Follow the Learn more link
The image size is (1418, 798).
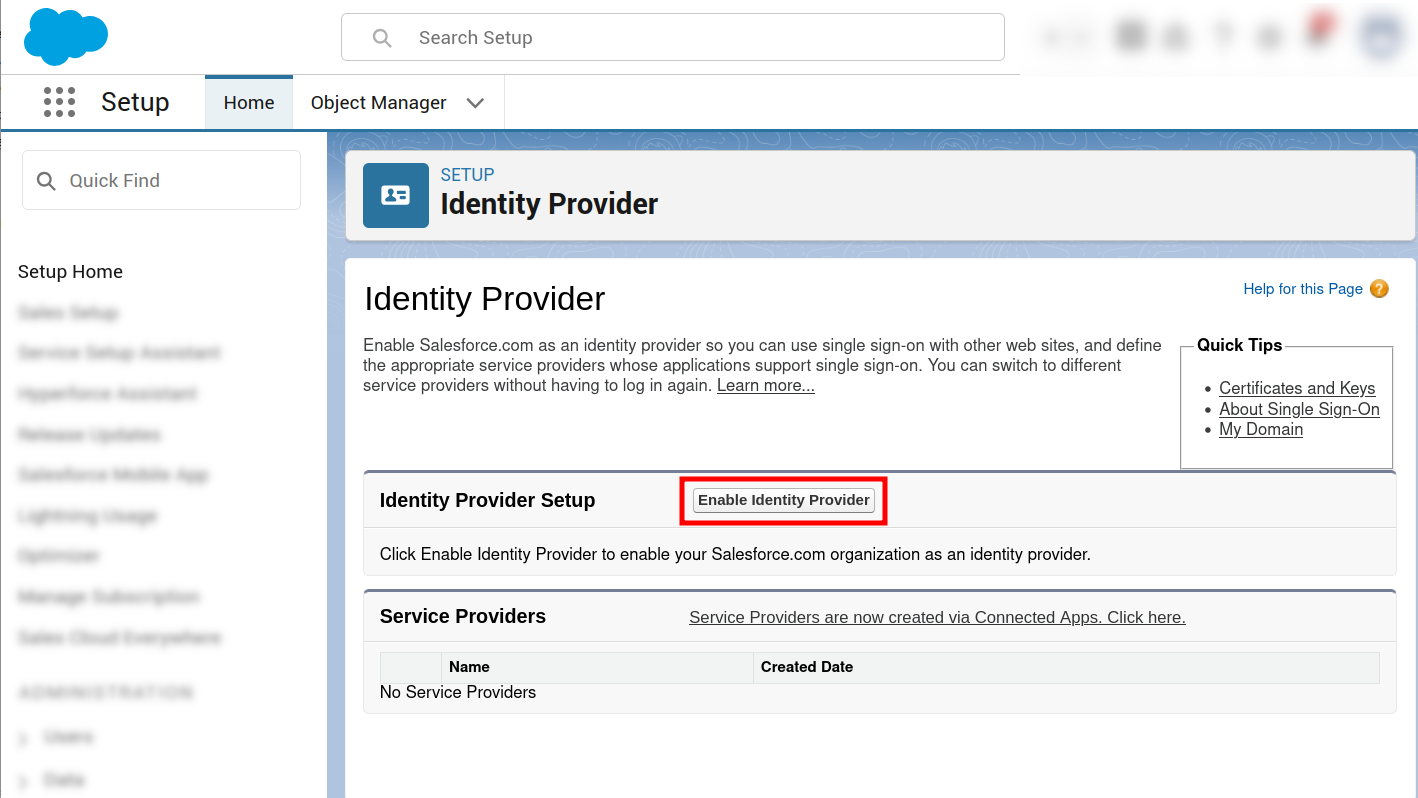[x=765, y=386]
